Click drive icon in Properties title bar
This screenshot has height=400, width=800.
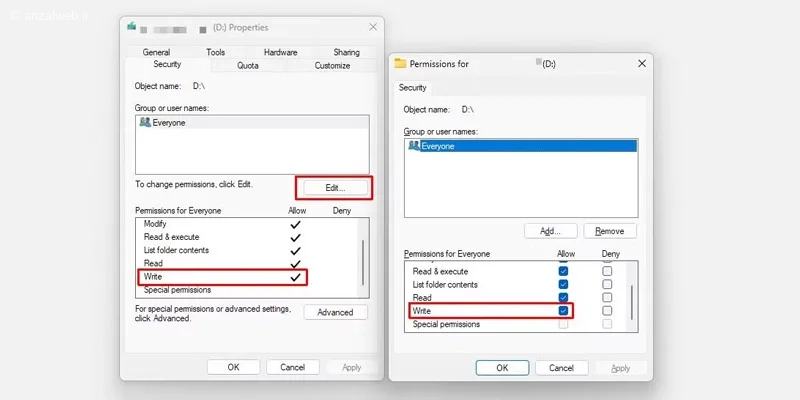click(132, 26)
